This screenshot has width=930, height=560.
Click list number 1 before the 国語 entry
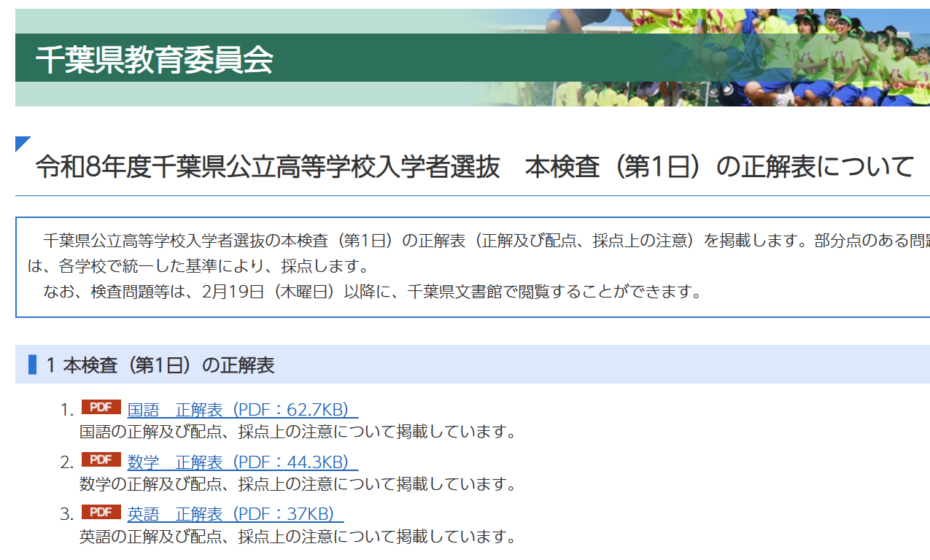pyautogui.click(x=66, y=410)
